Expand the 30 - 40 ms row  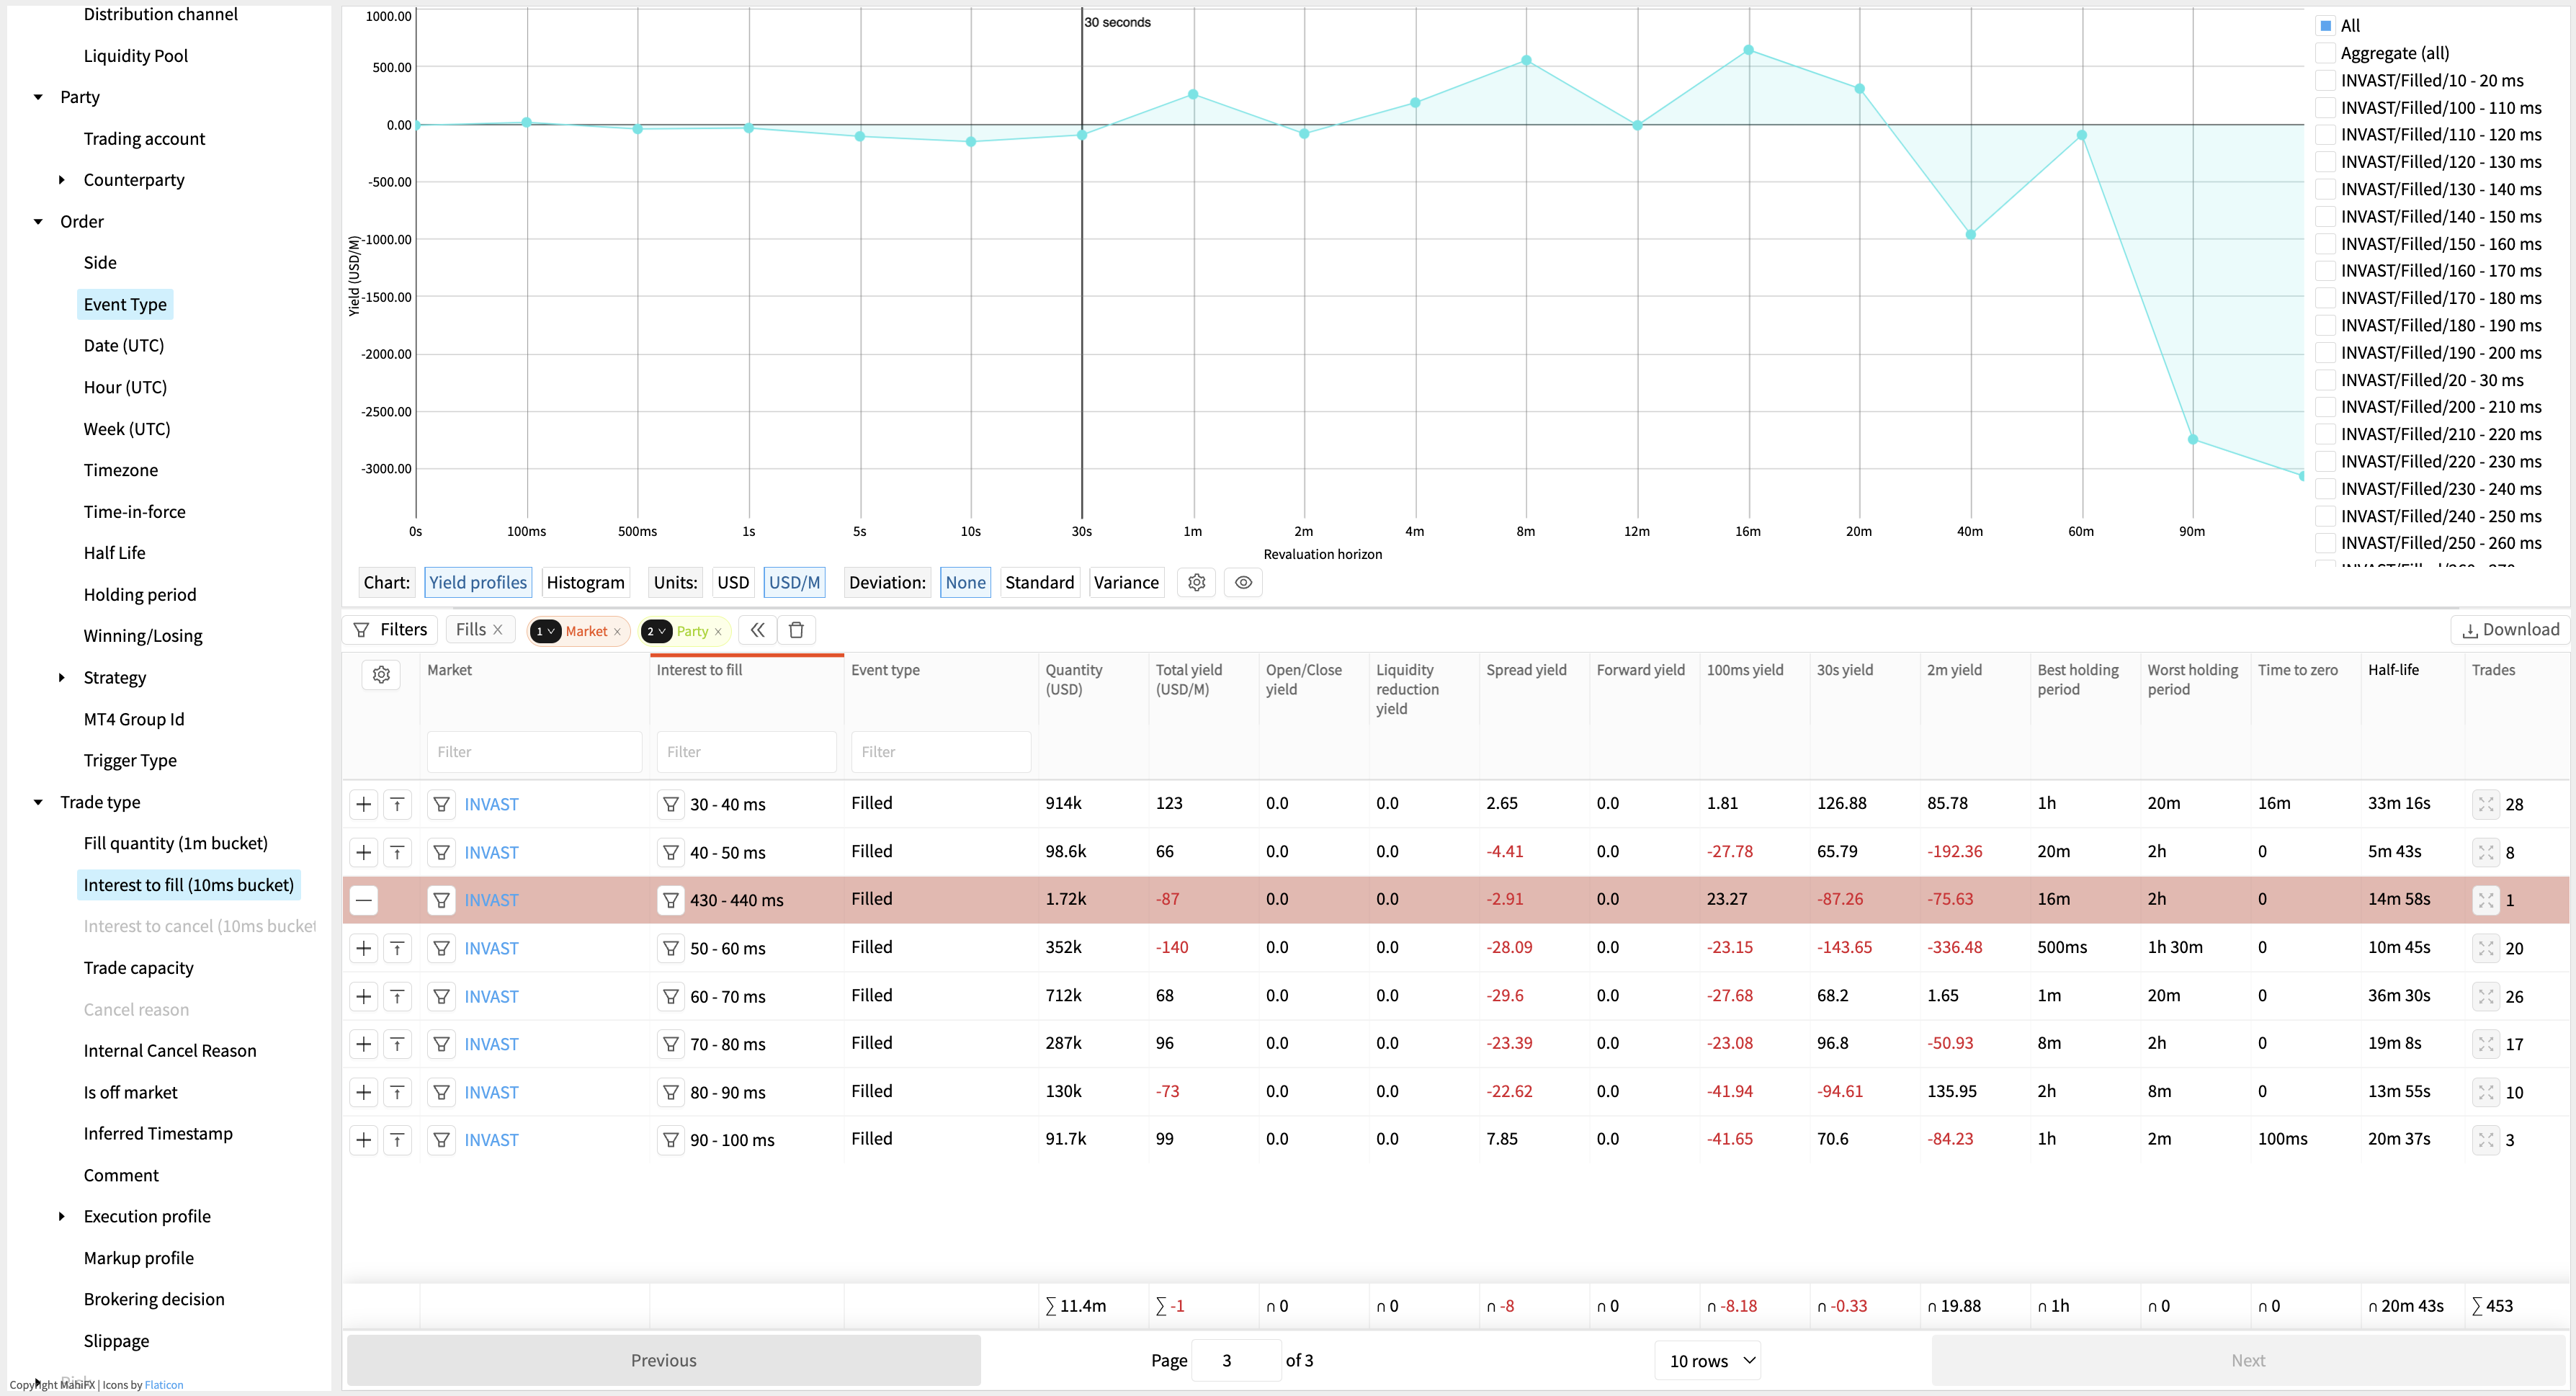click(x=364, y=804)
